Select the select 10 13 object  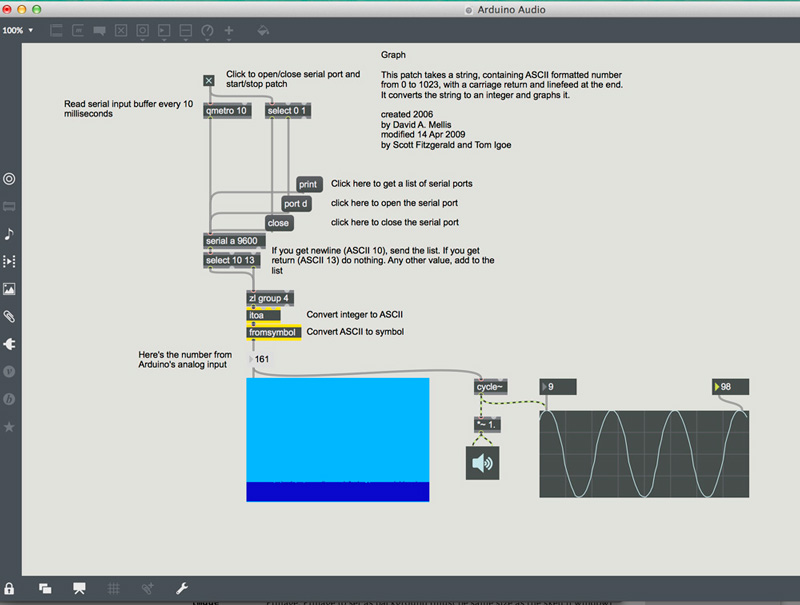click(232, 260)
